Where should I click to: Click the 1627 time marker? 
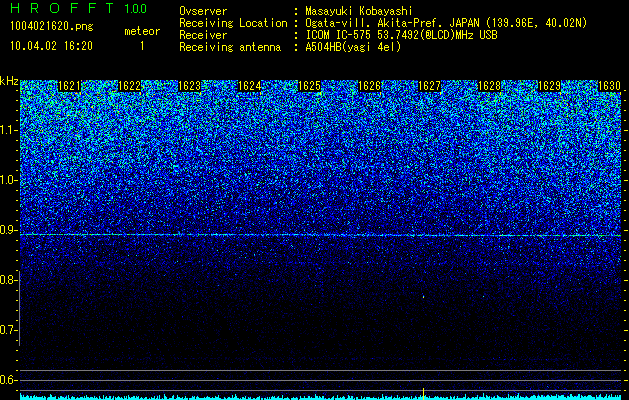429,86
